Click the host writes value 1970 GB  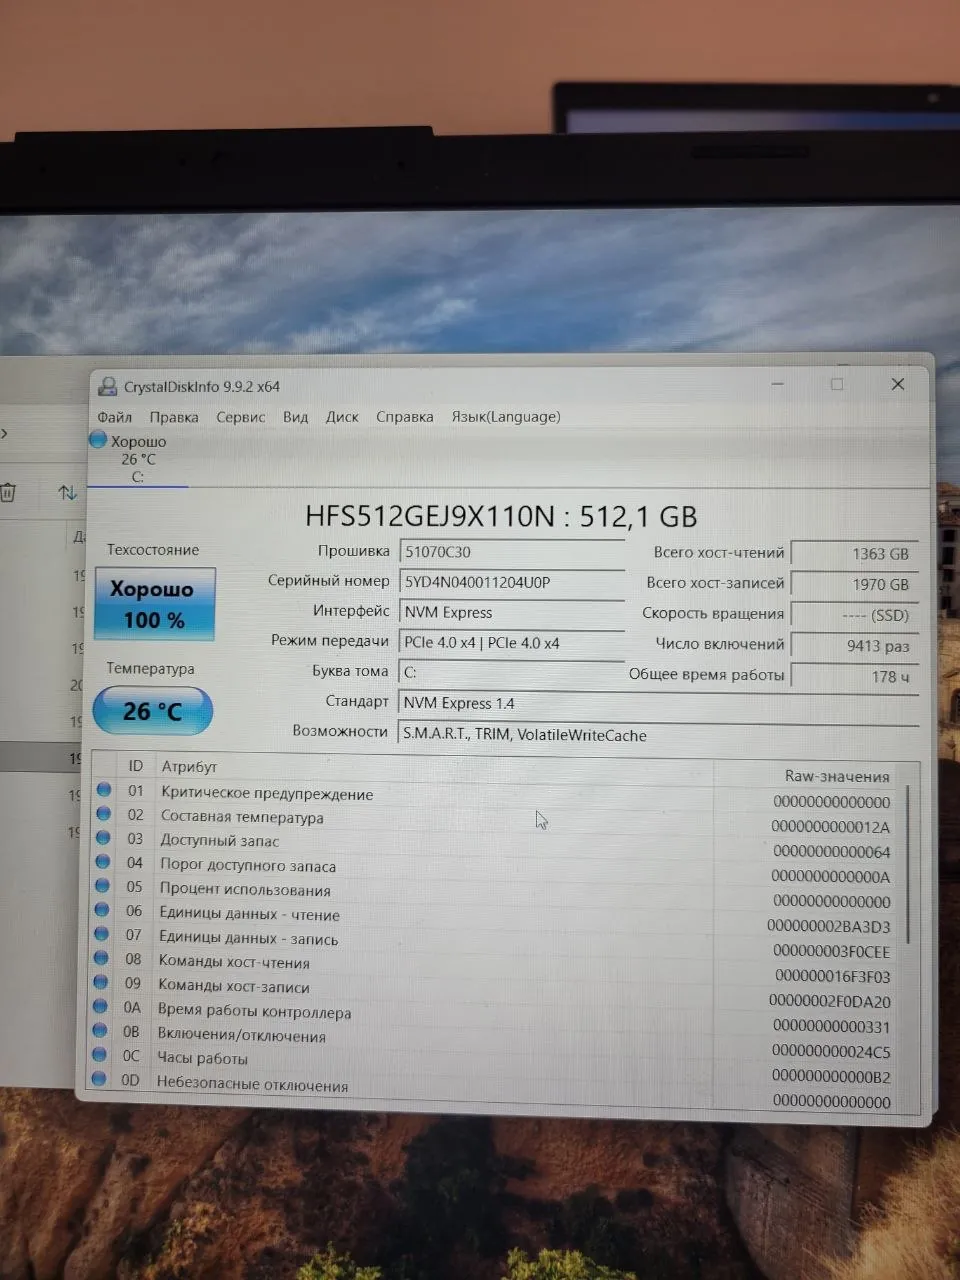click(854, 584)
